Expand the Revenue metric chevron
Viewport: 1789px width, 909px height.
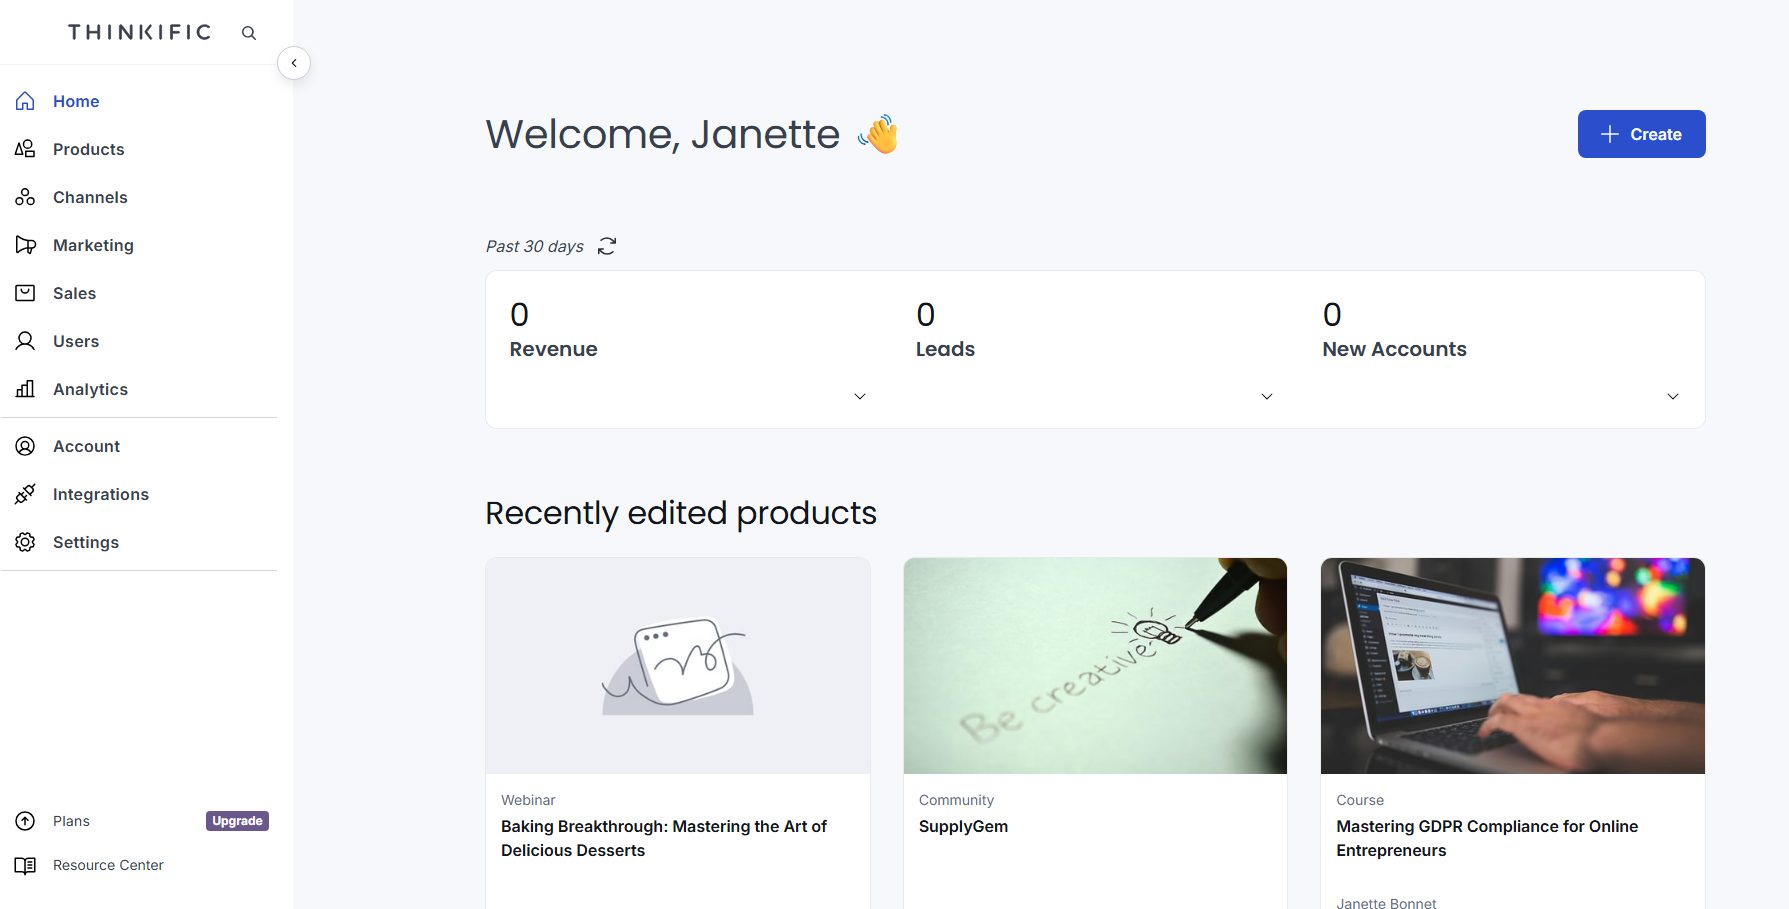(860, 397)
